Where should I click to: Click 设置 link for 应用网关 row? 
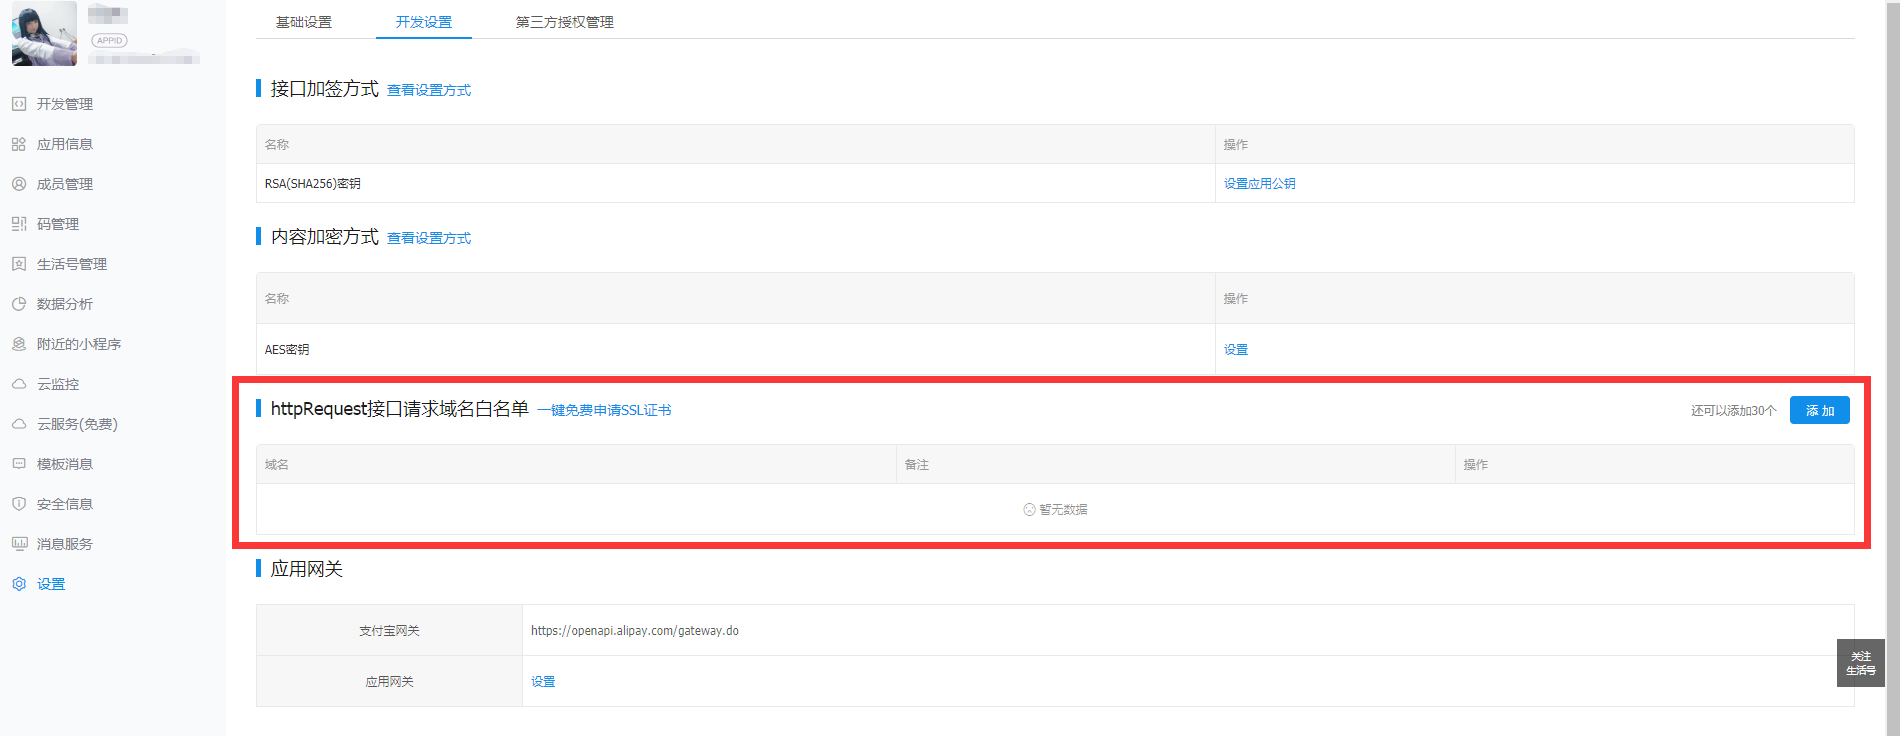(543, 682)
